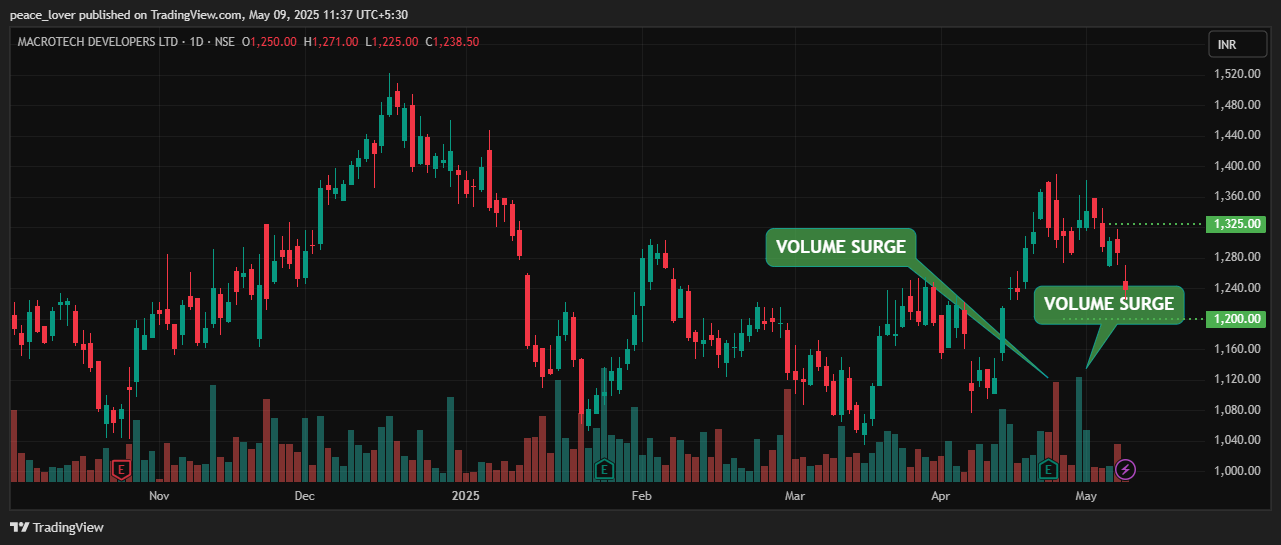The width and height of the screenshot is (1281, 545).
Task: Click the 1,200.00 price line label
Action: coord(1236,319)
